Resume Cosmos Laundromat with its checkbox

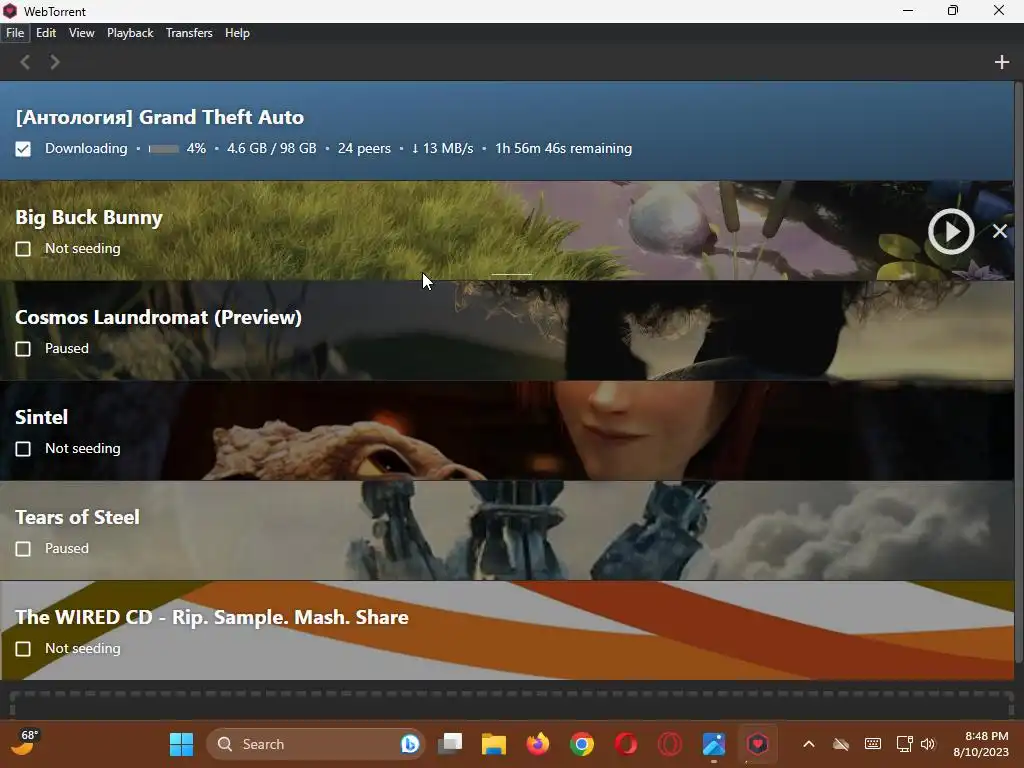(23, 349)
